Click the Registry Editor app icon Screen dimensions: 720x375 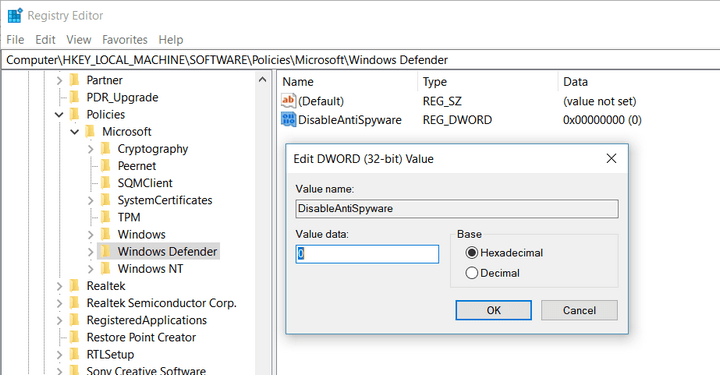15,15
